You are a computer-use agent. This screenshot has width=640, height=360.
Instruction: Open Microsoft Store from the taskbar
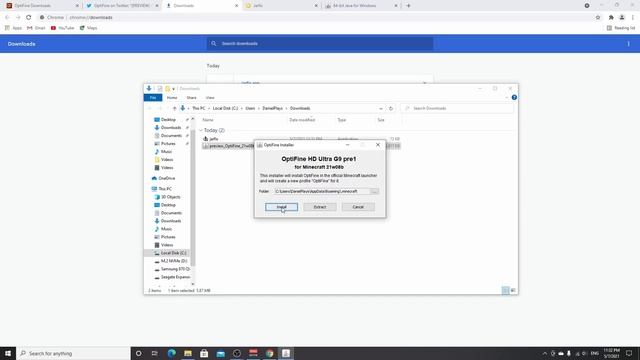(x=204, y=353)
